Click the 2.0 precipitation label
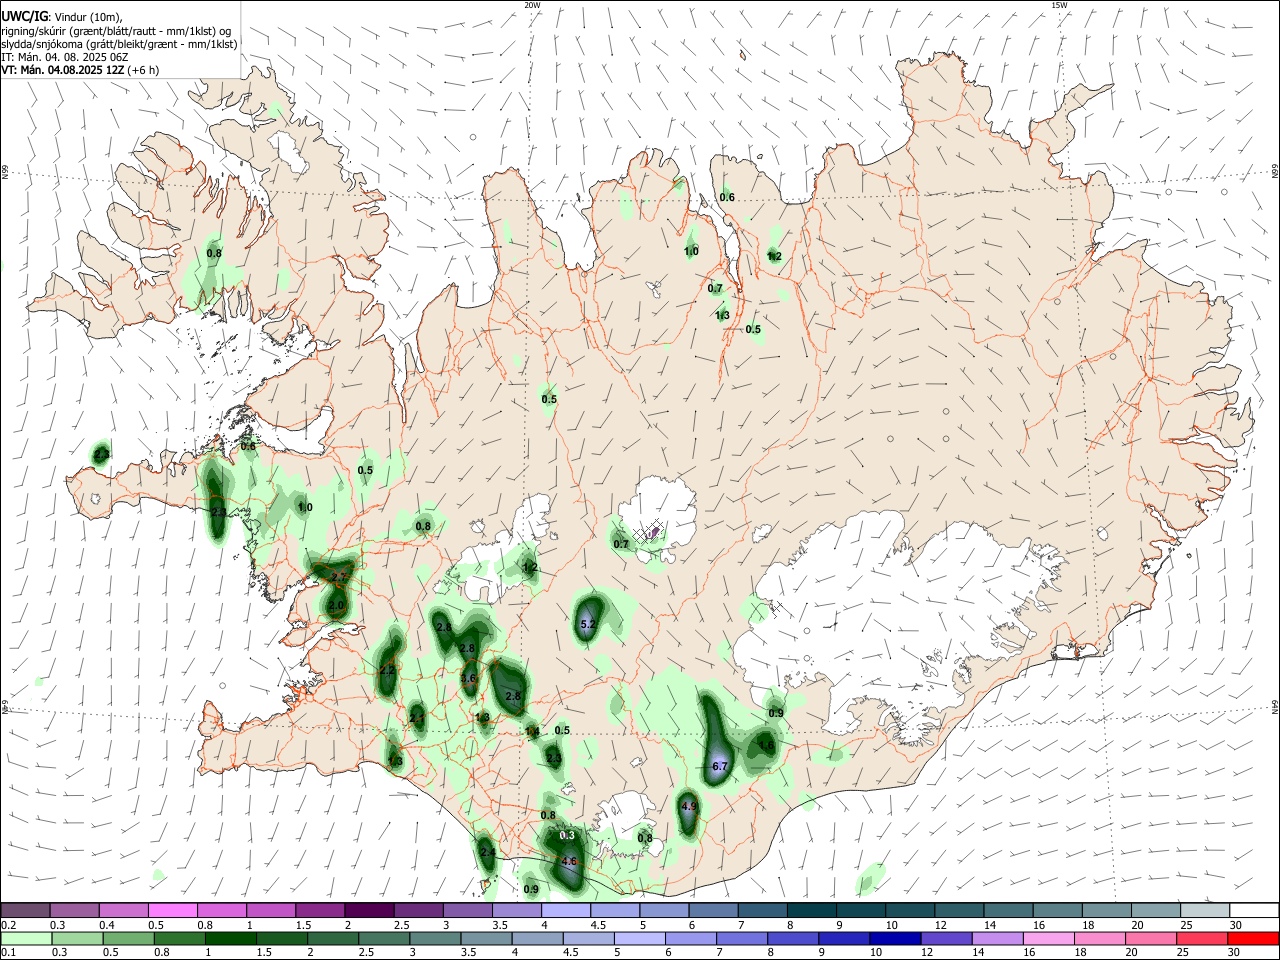 coord(336,606)
